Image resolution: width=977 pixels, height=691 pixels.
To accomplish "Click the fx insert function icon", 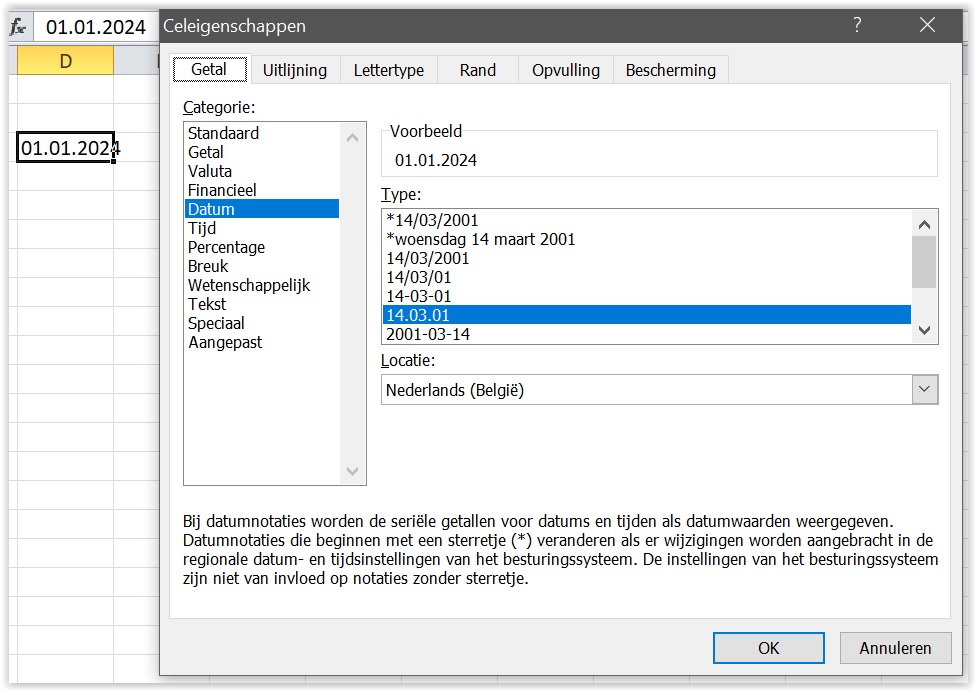I will (x=17, y=27).
